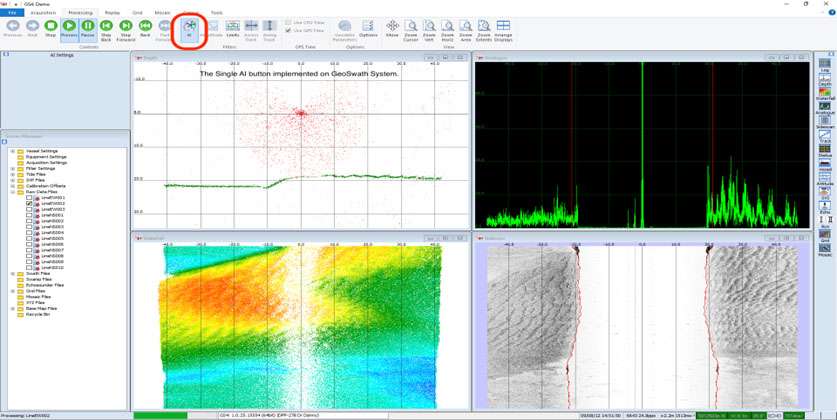Collapse the Raw Data Files tree node
837x420 pixels.
(13, 192)
